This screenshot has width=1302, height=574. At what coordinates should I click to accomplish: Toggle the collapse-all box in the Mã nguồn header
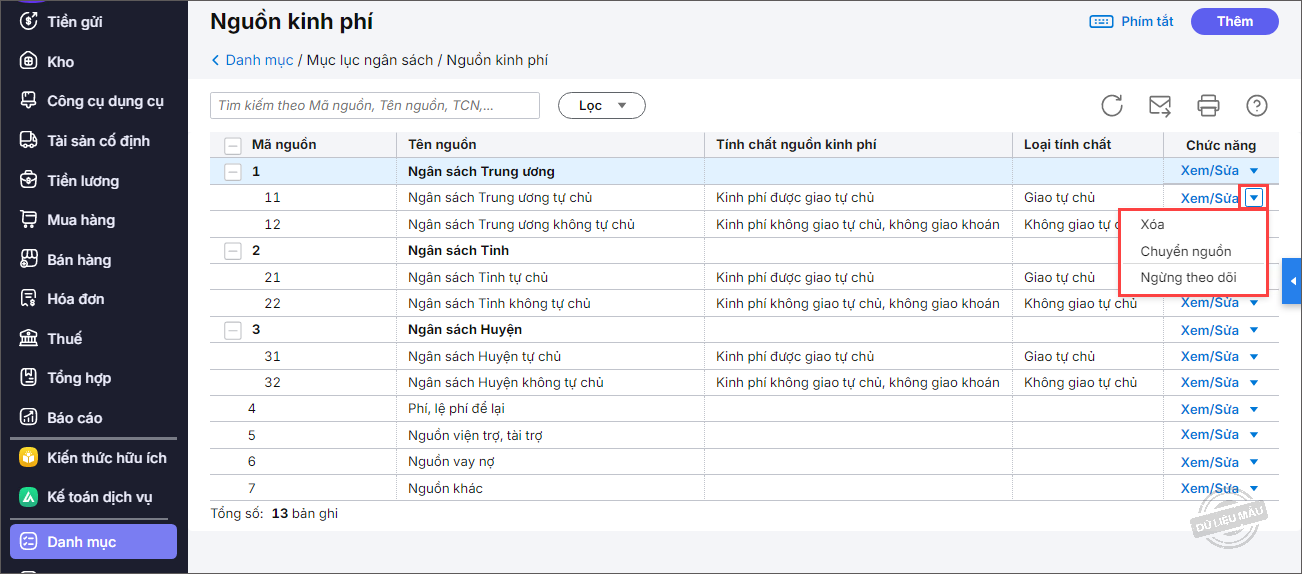(233, 145)
